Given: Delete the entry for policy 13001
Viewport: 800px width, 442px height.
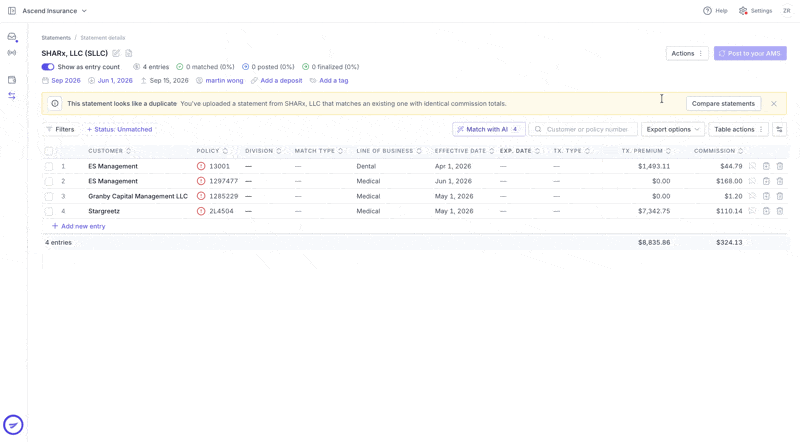Looking at the screenshot, I should 780,166.
